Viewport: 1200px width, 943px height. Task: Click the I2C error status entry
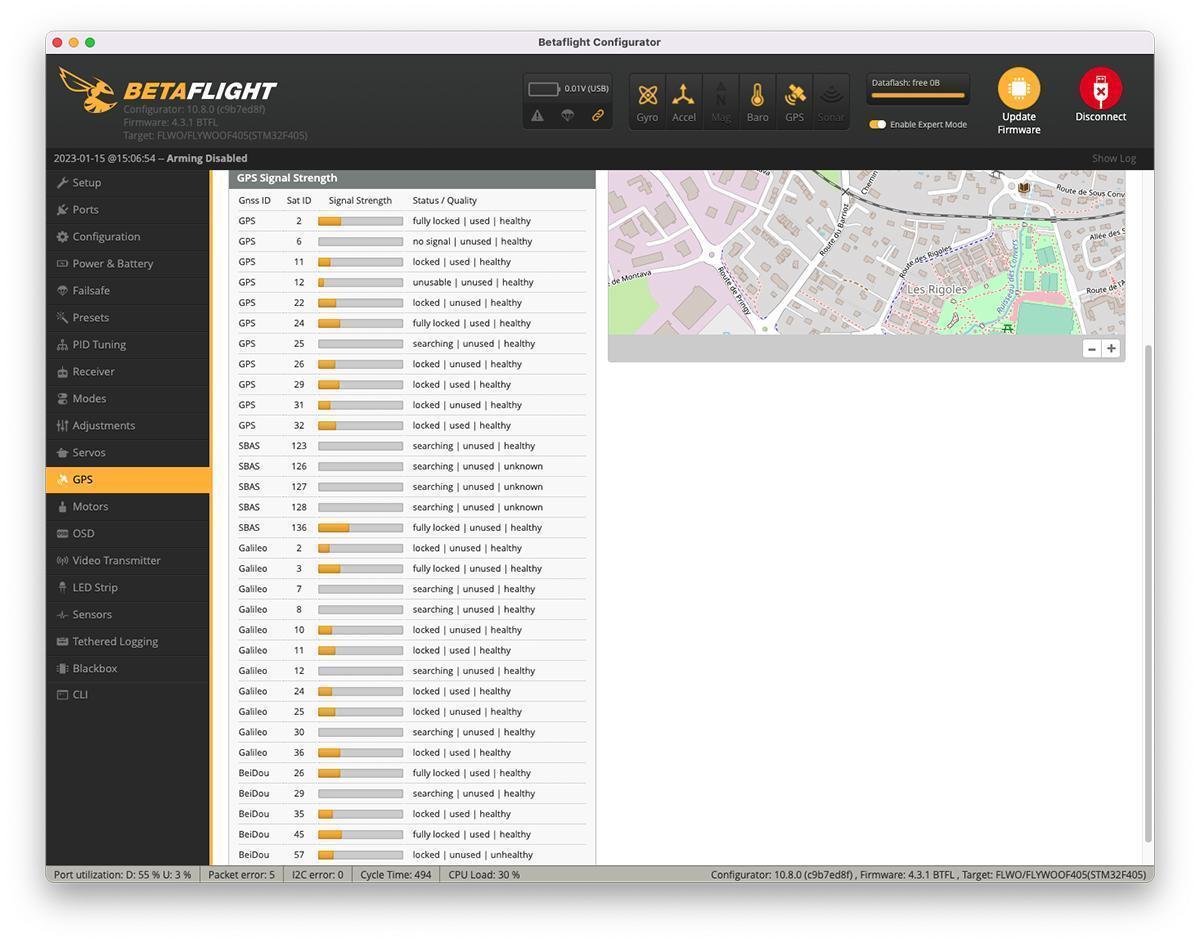point(317,875)
